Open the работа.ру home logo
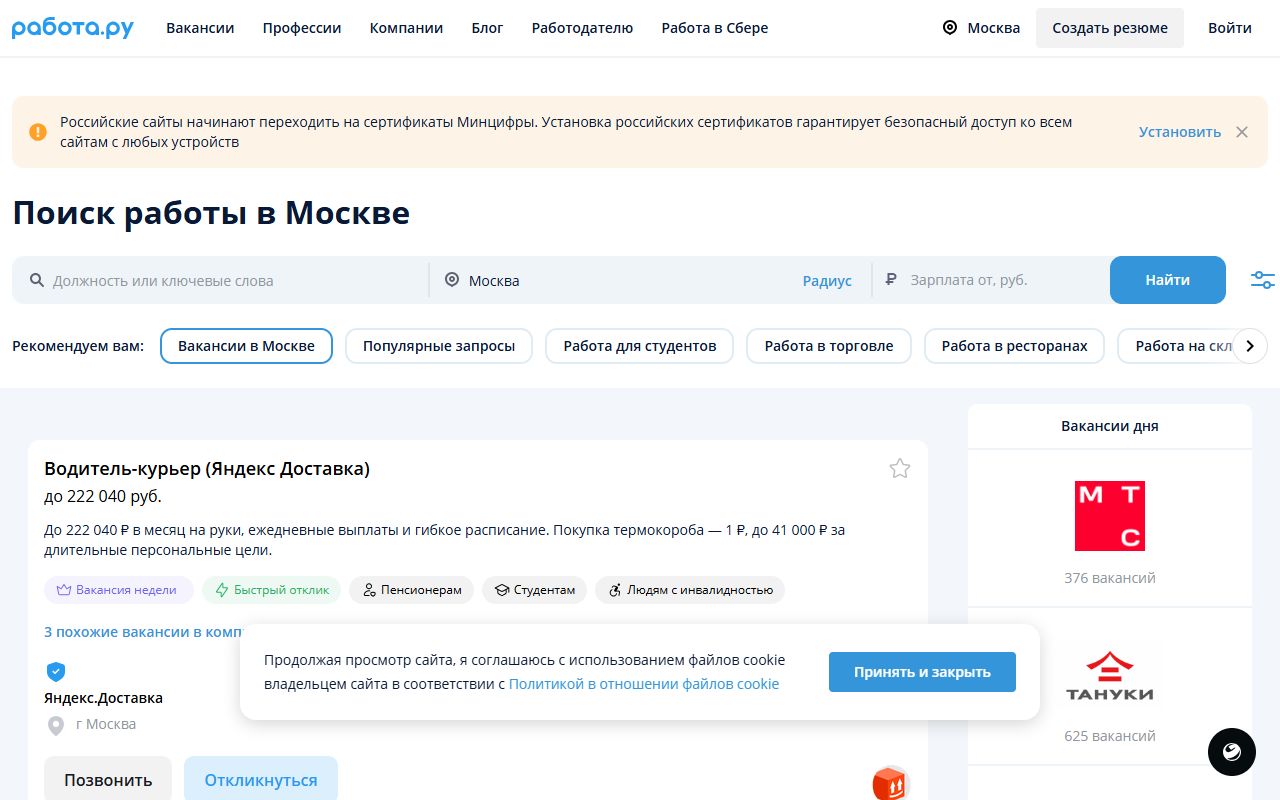This screenshot has width=1280, height=800. [73, 28]
